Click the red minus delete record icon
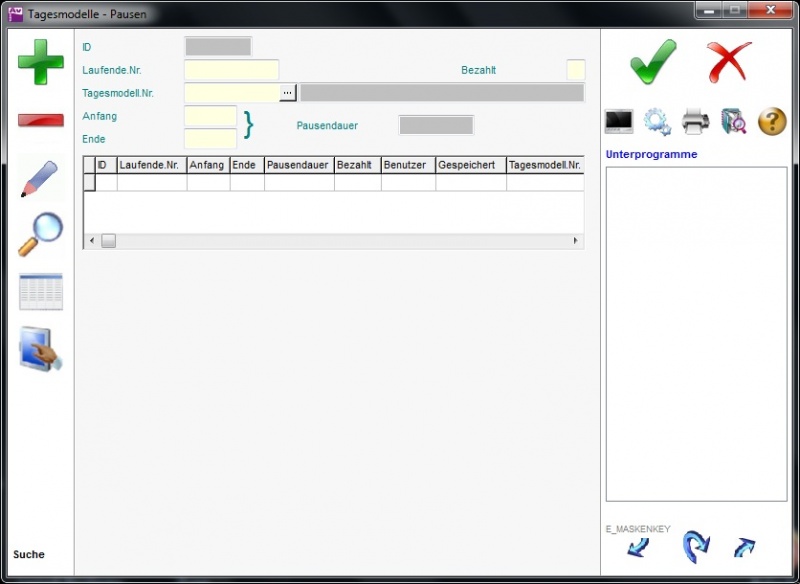This screenshot has width=800, height=584. [40, 121]
